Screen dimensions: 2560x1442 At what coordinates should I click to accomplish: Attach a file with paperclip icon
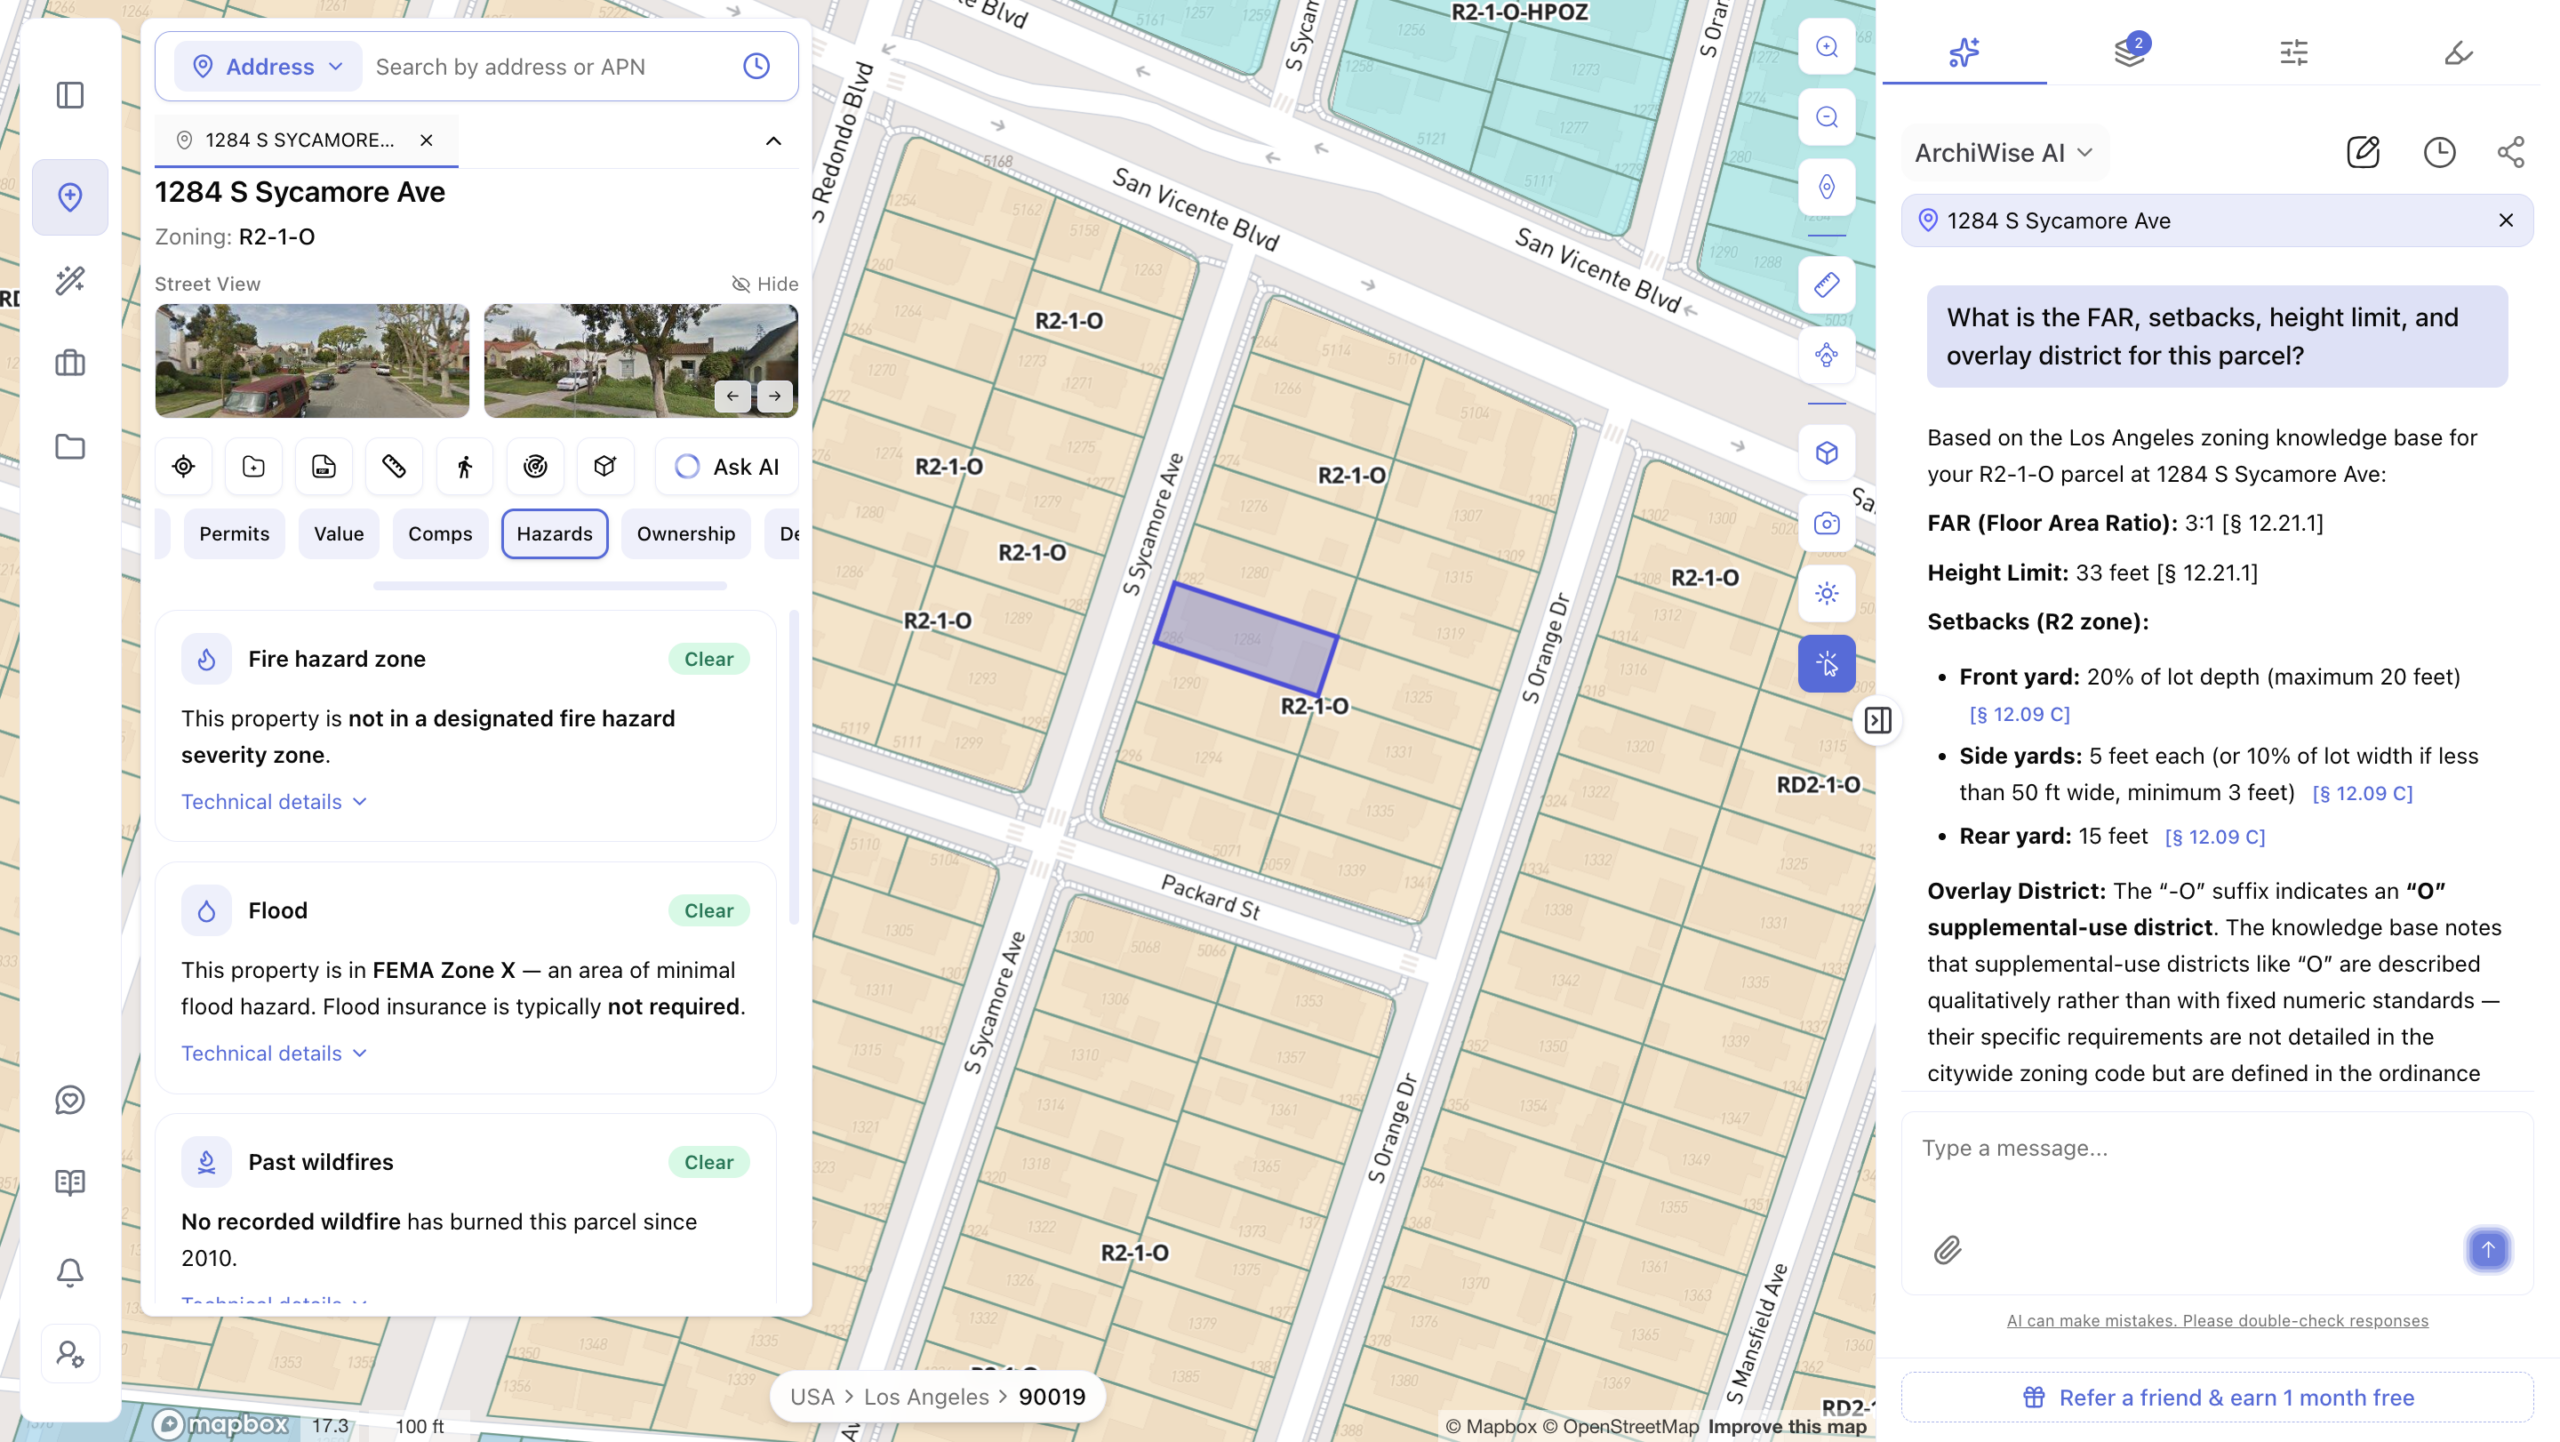(x=1947, y=1250)
